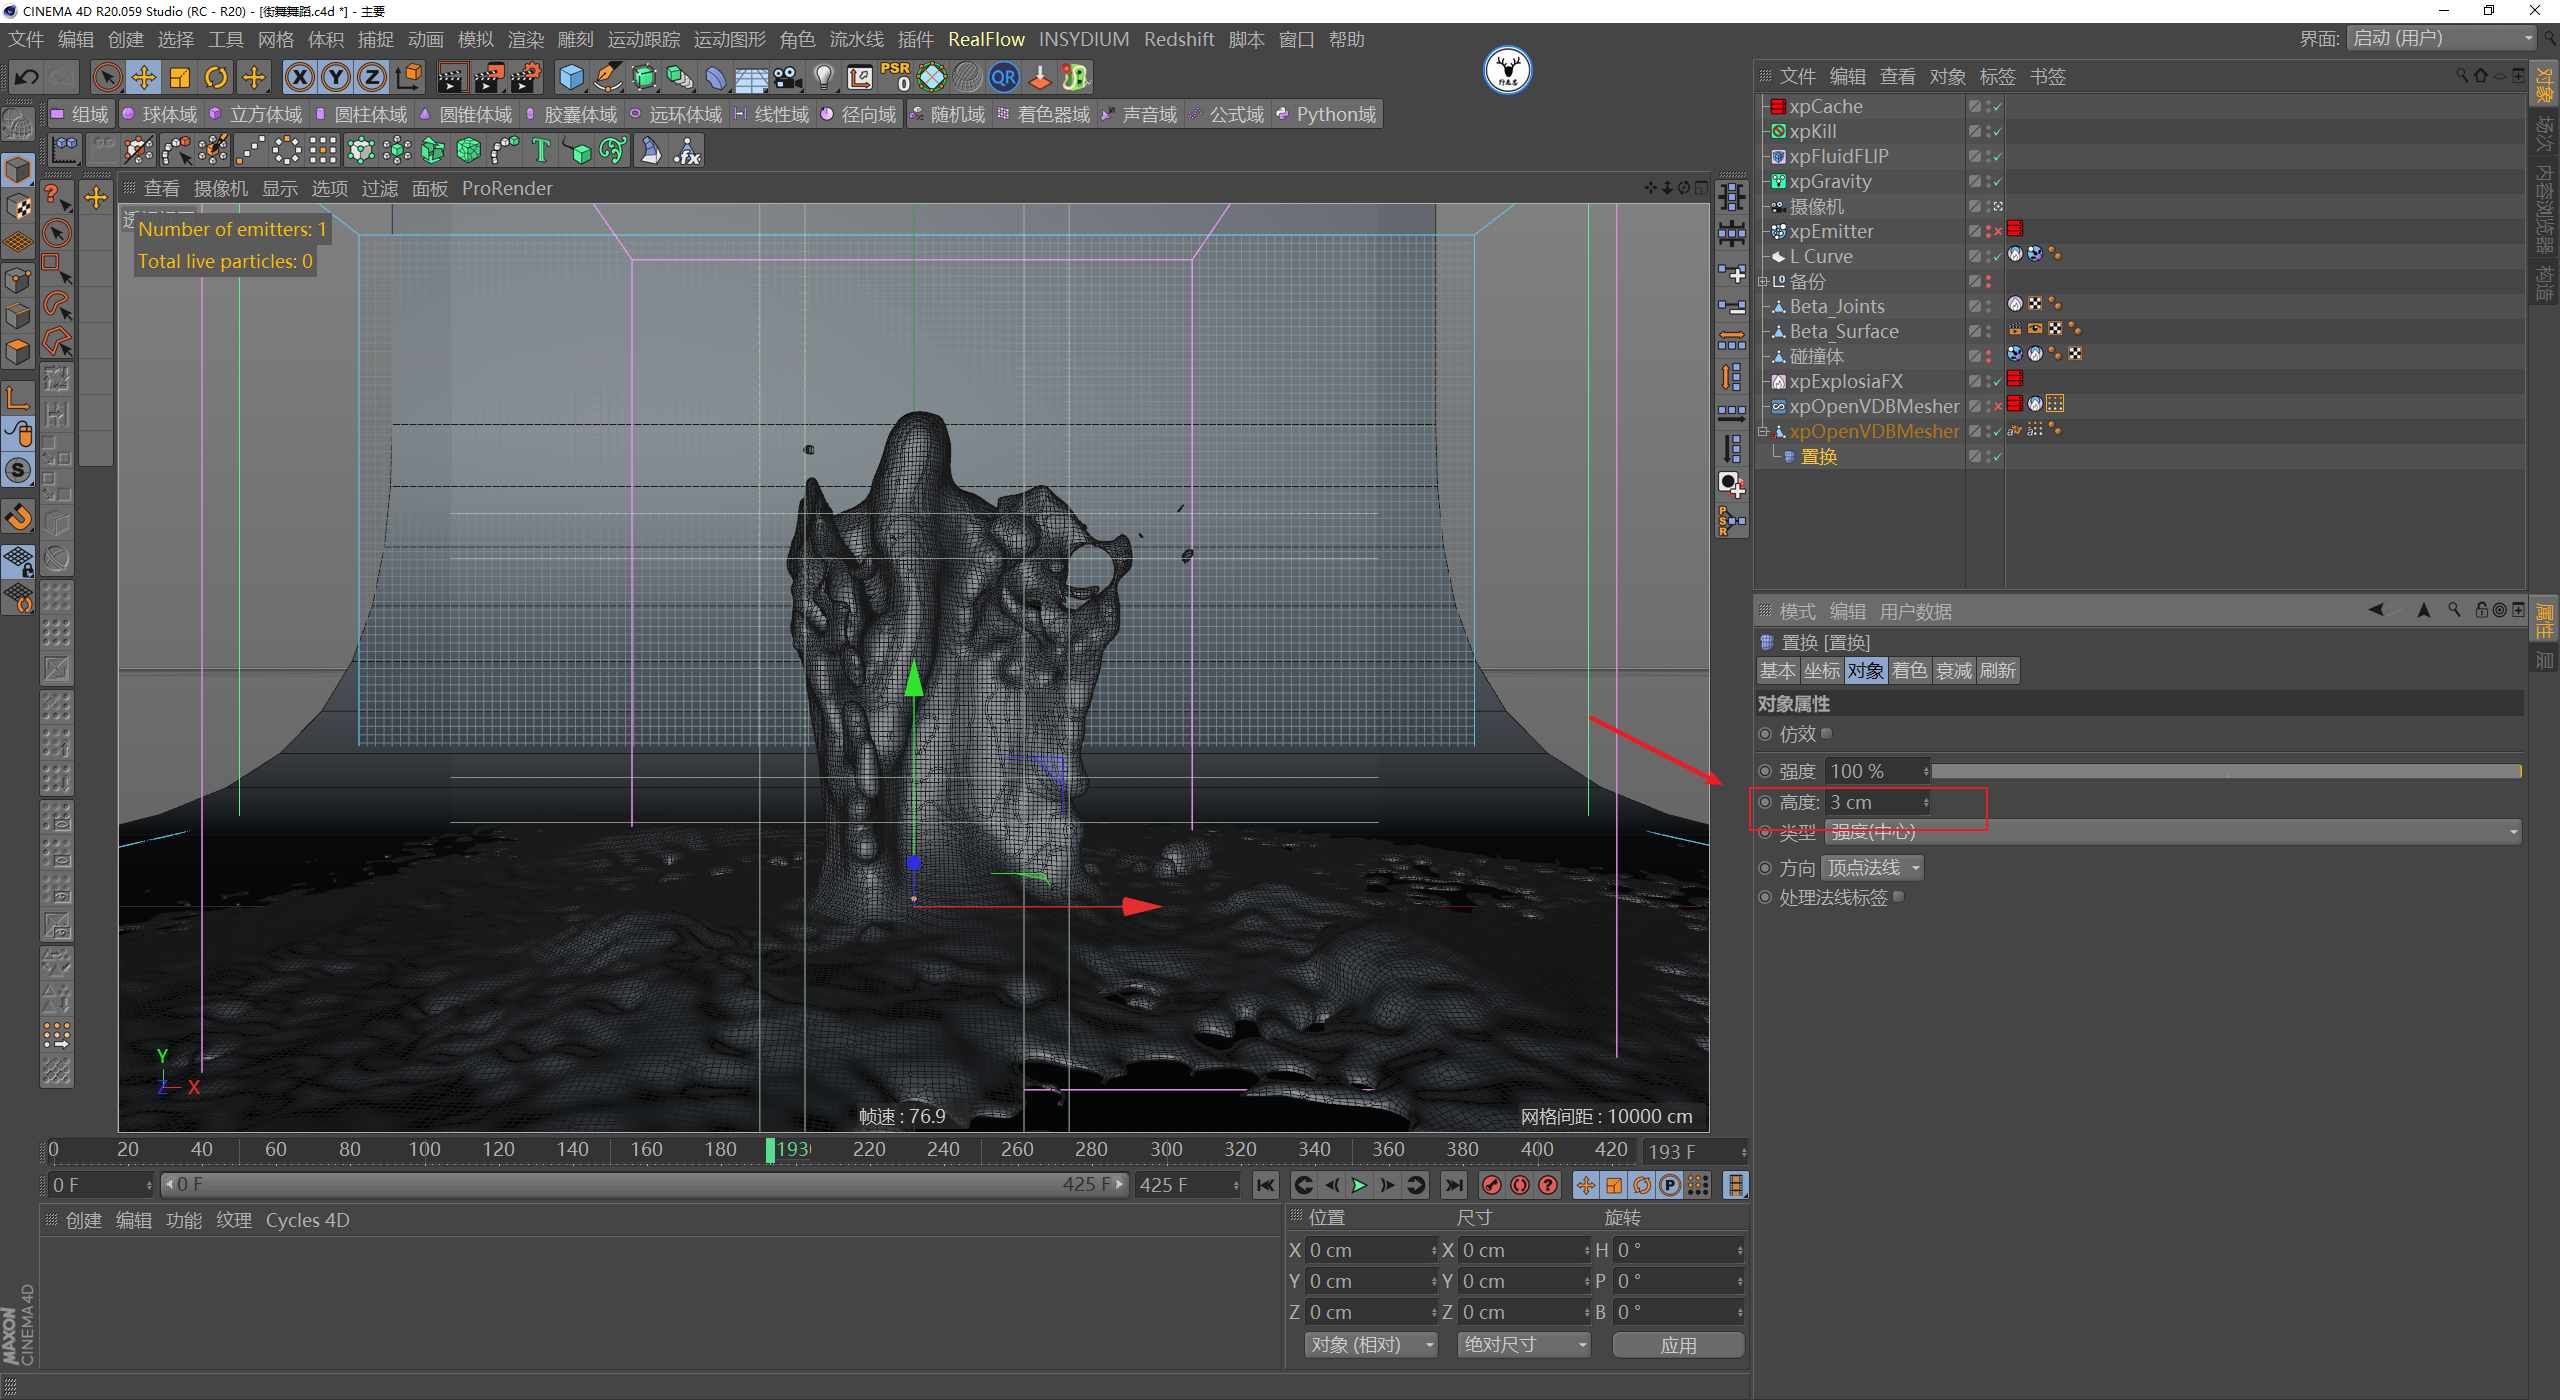Toggle xpGravity enabled checkmark
Screen dimensions: 2560x1400
1997,182
